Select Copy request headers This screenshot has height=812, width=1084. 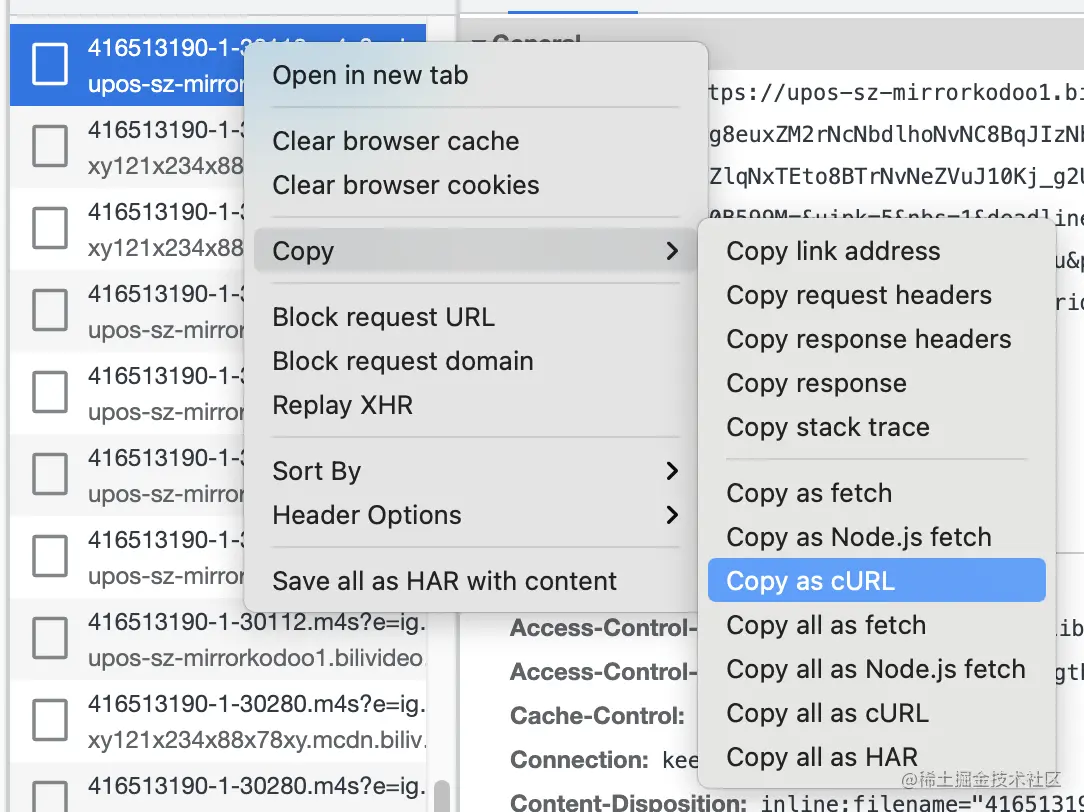click(x=859, y=295)
